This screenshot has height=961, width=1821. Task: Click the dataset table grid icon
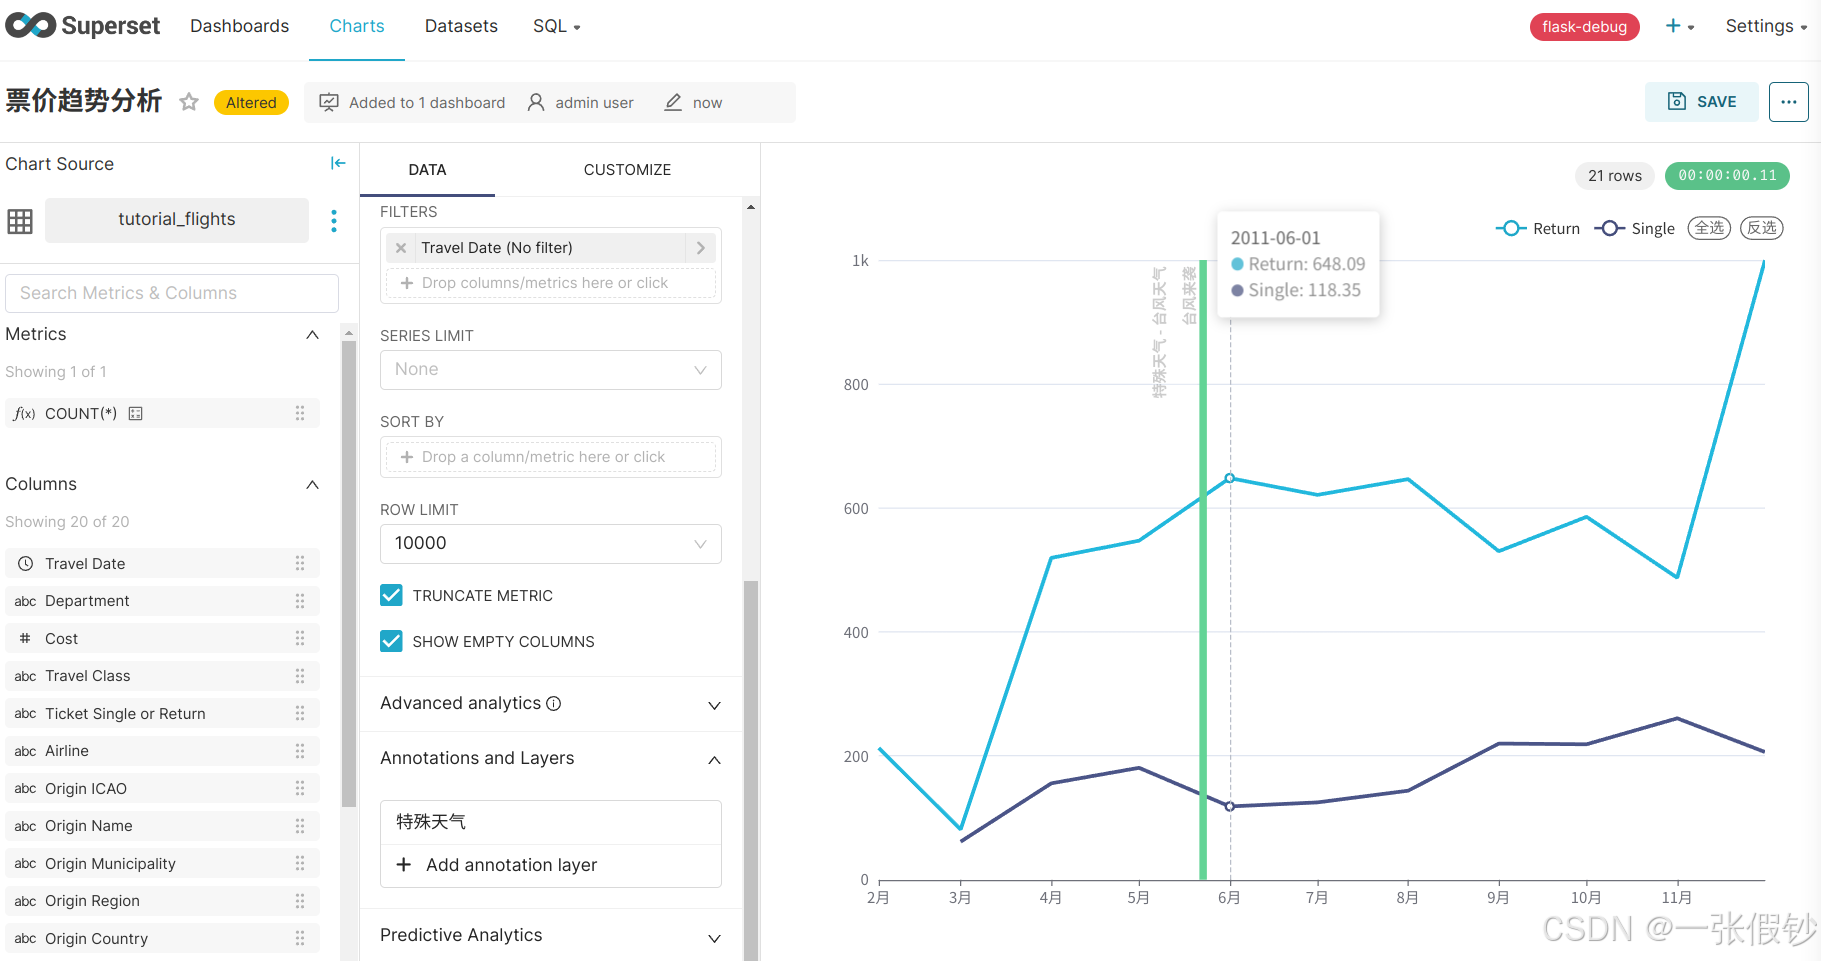pos(20,221)
